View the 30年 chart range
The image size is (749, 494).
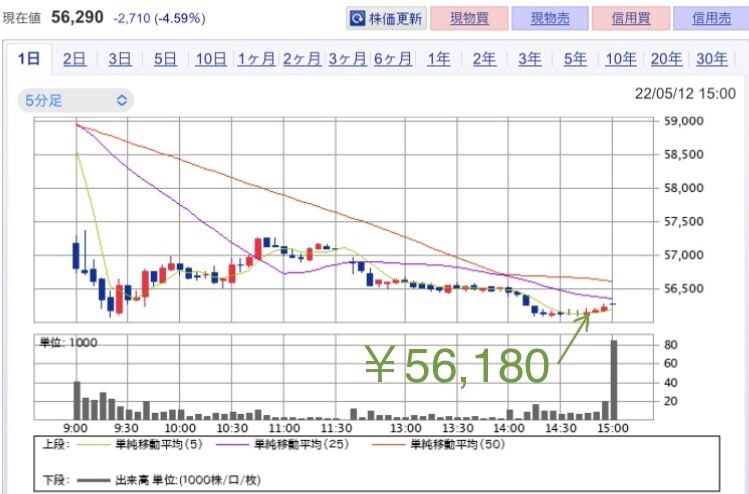coord(712,59)
